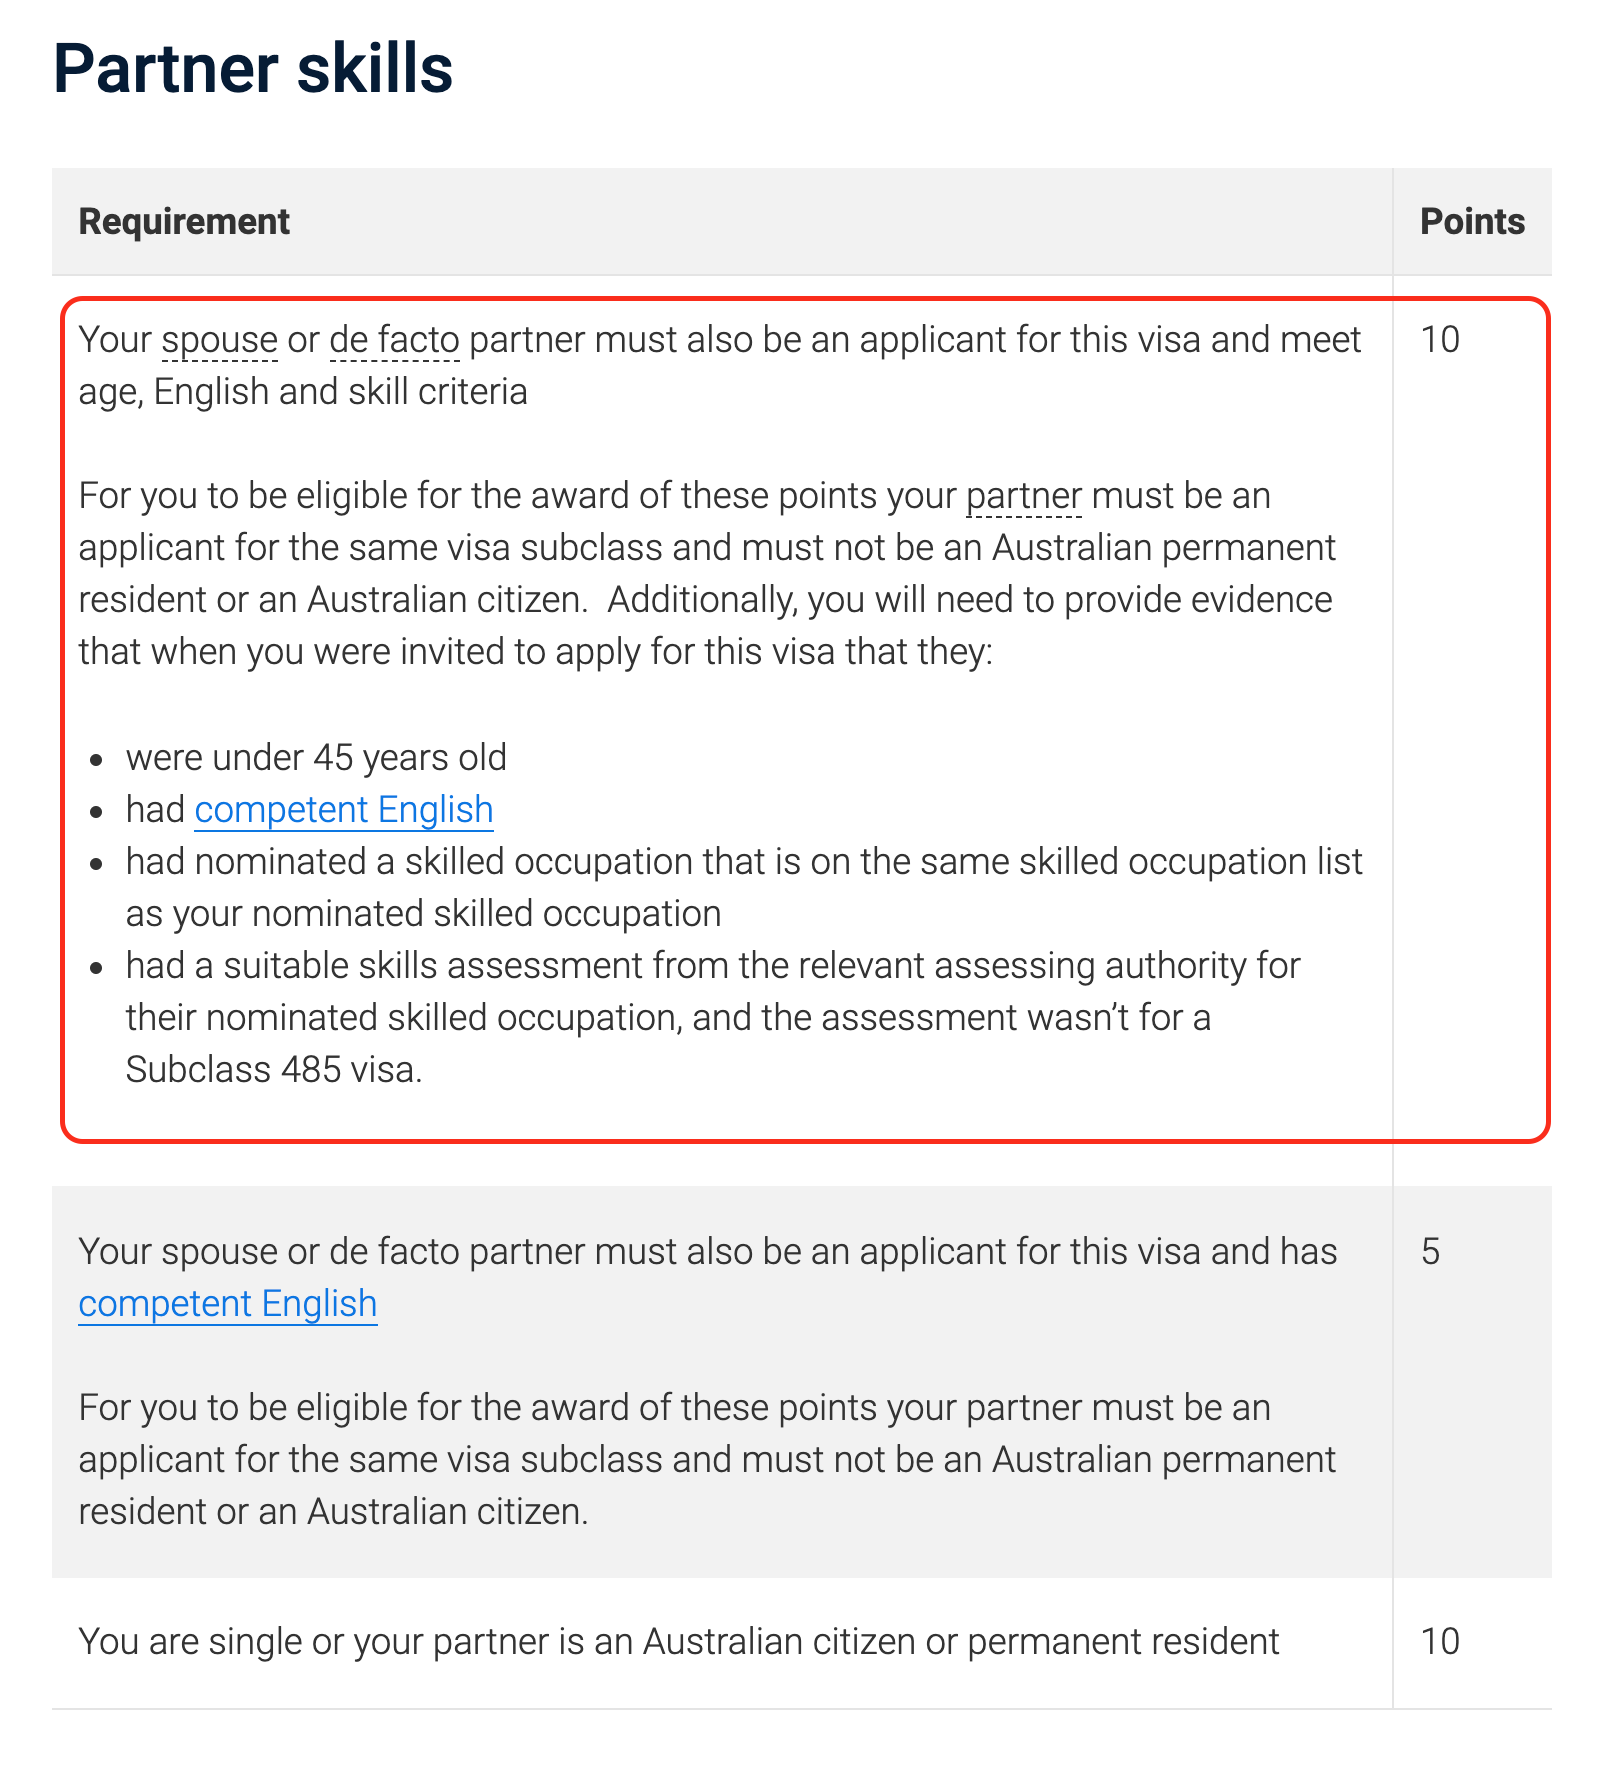Click the Requirement column header

[x=184, y=221]
